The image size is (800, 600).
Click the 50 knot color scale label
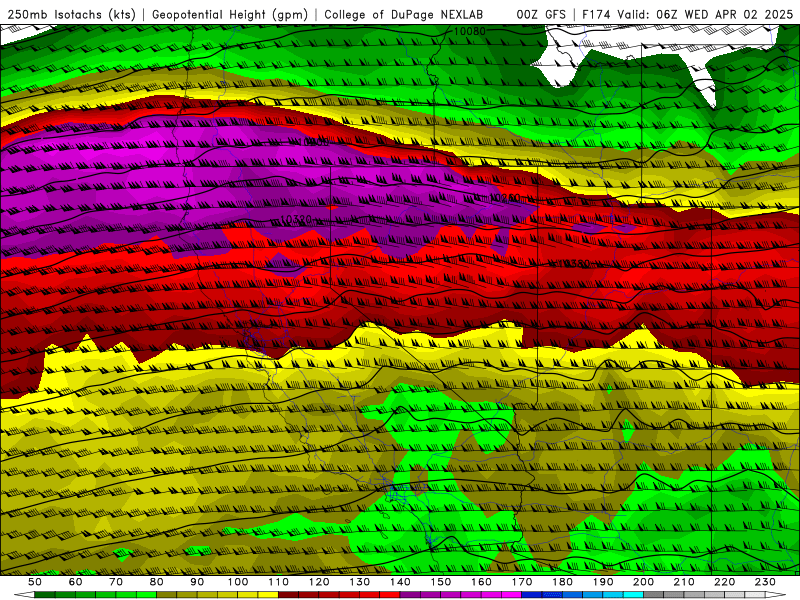click(35, 582)
